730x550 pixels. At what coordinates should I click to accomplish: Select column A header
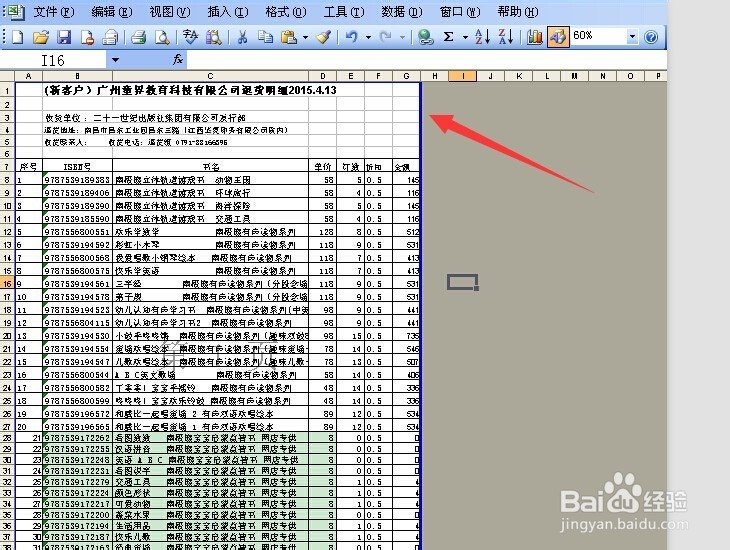pos(29,76)
